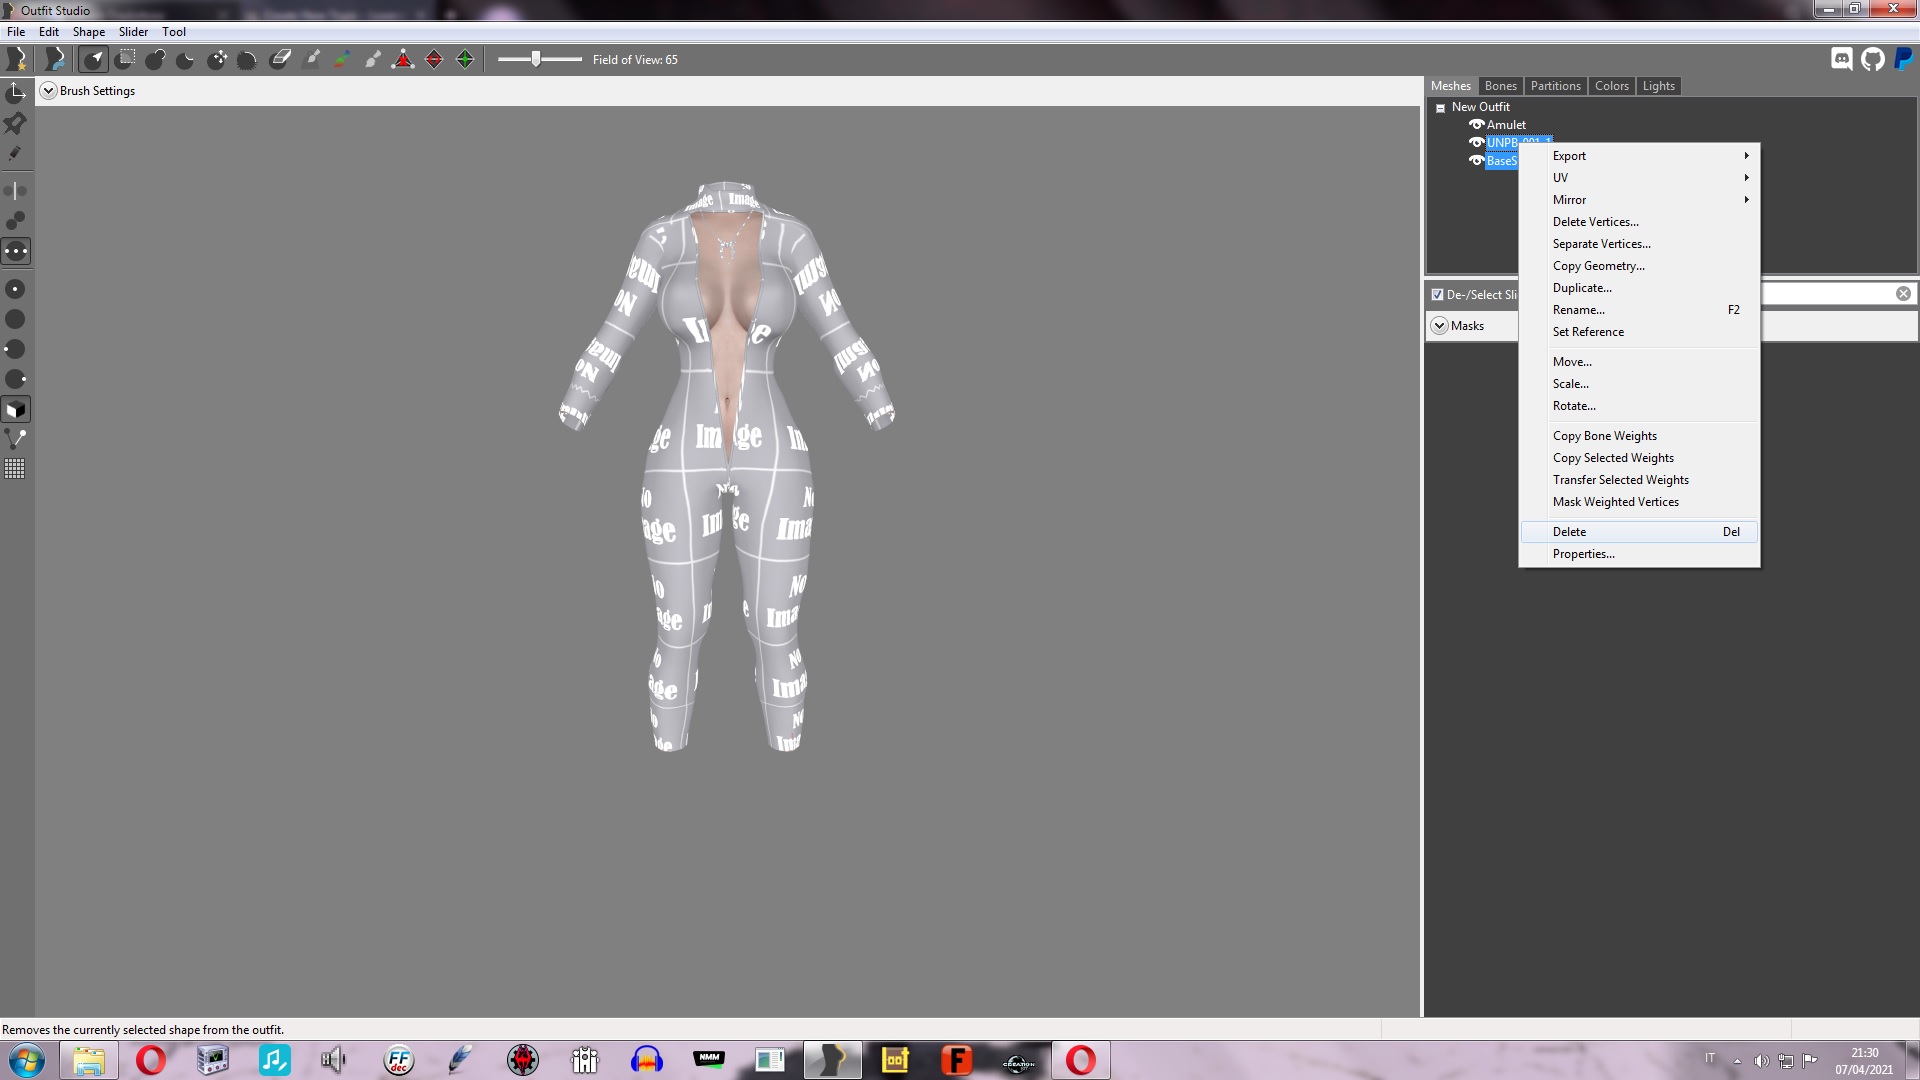The image size is (1920, 1080).
Task: Select the Weight Paint brush icon
Action: pos(311,60)
